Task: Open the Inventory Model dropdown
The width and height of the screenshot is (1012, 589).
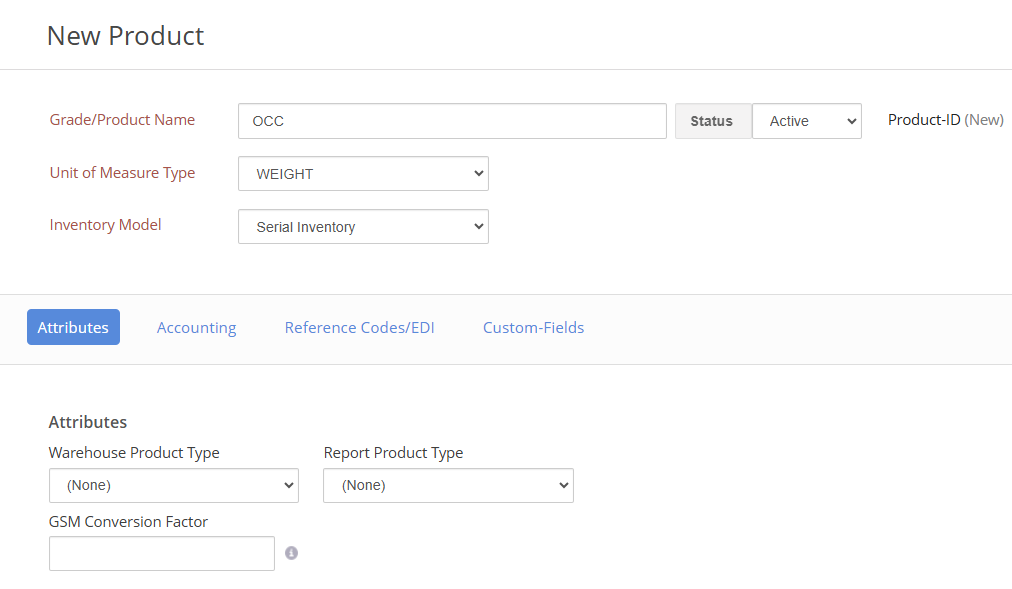Action: [363, 227]
